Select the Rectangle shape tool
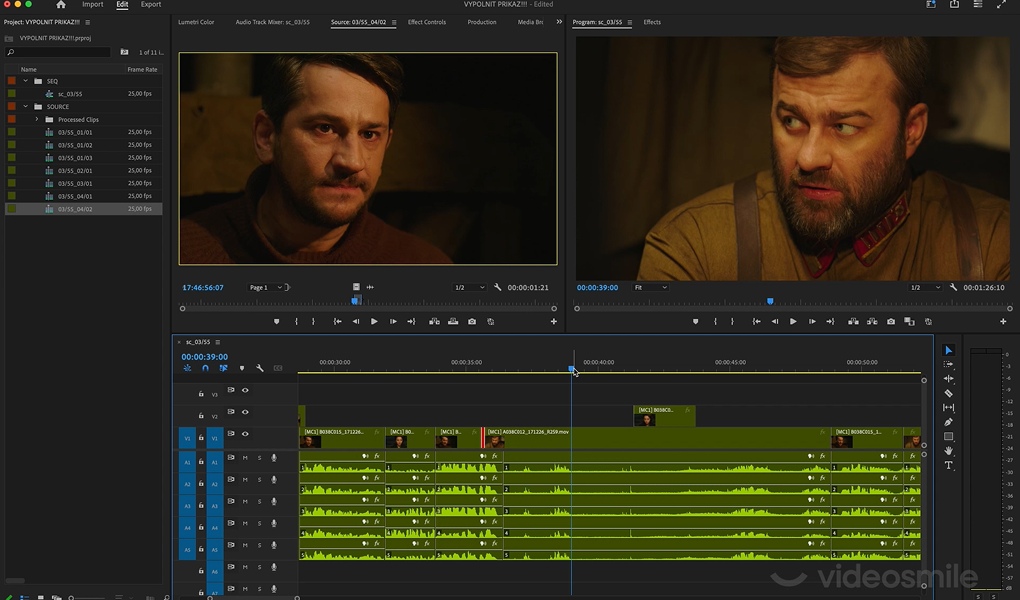 [x=948, y=436]
